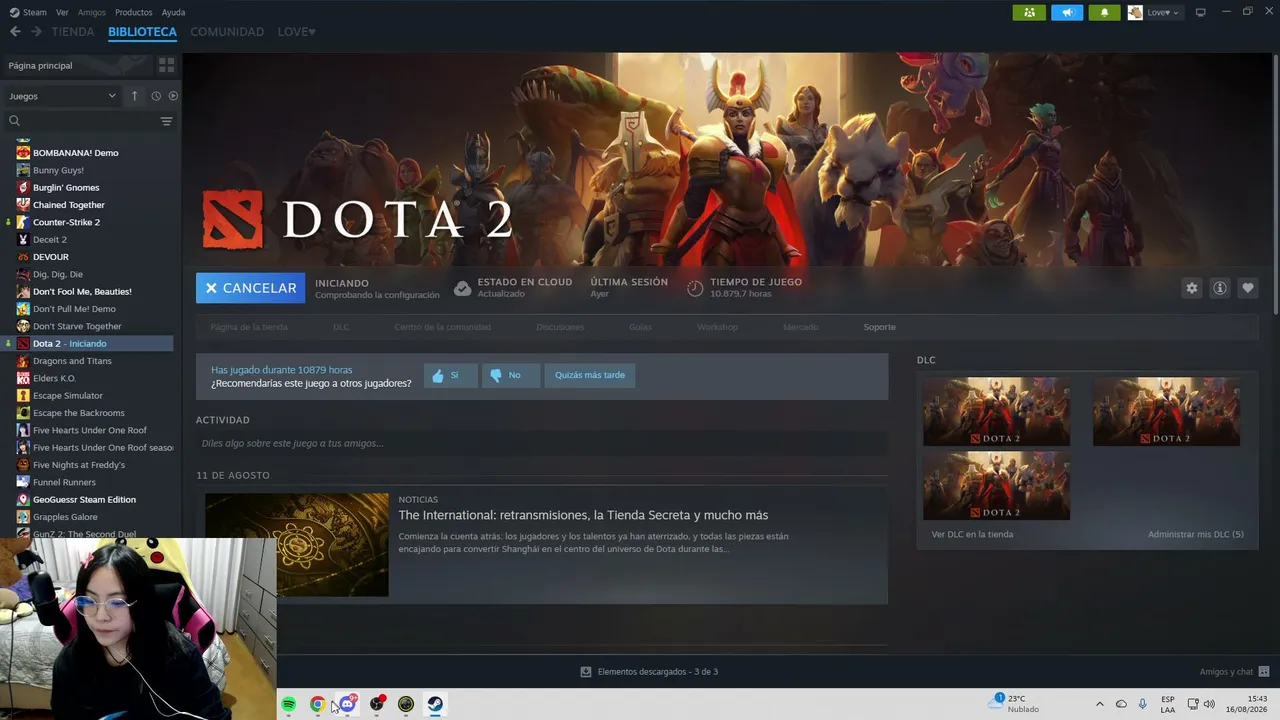This screenshot has width=1280, height=720.
Task: Open the blue announcements megaphone button
Action: [x=1067, y=12]
